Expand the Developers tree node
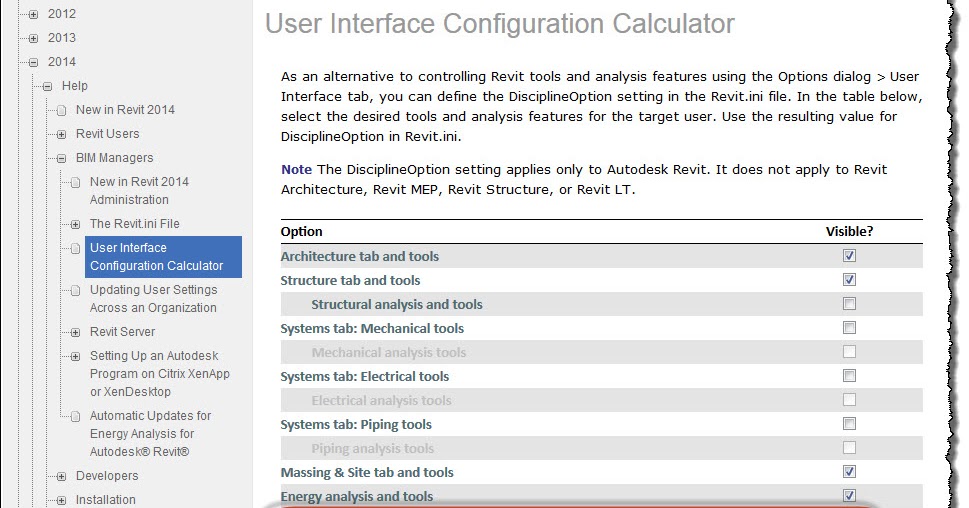 pyautogui.click(x=61, y=476)
